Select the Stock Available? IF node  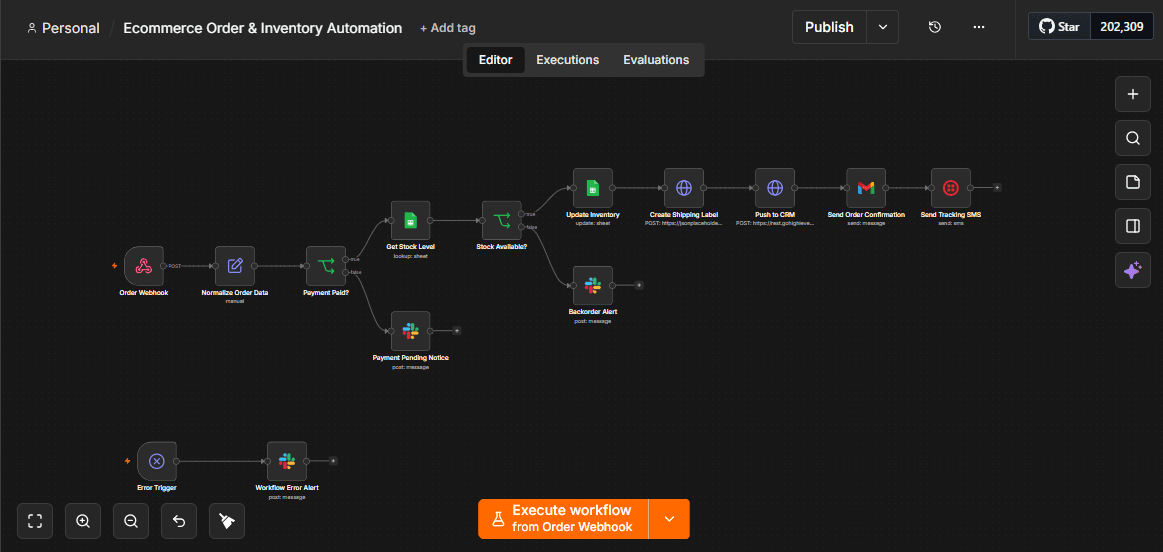(x=501, y=220)
